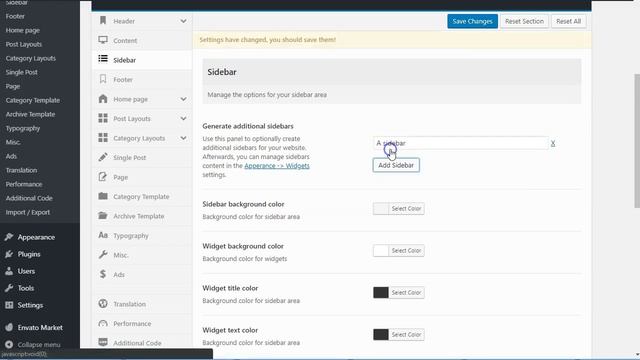Click the Sidebar list icon
The width and height of the screenshot is (640, 360).
coord(103,59)
